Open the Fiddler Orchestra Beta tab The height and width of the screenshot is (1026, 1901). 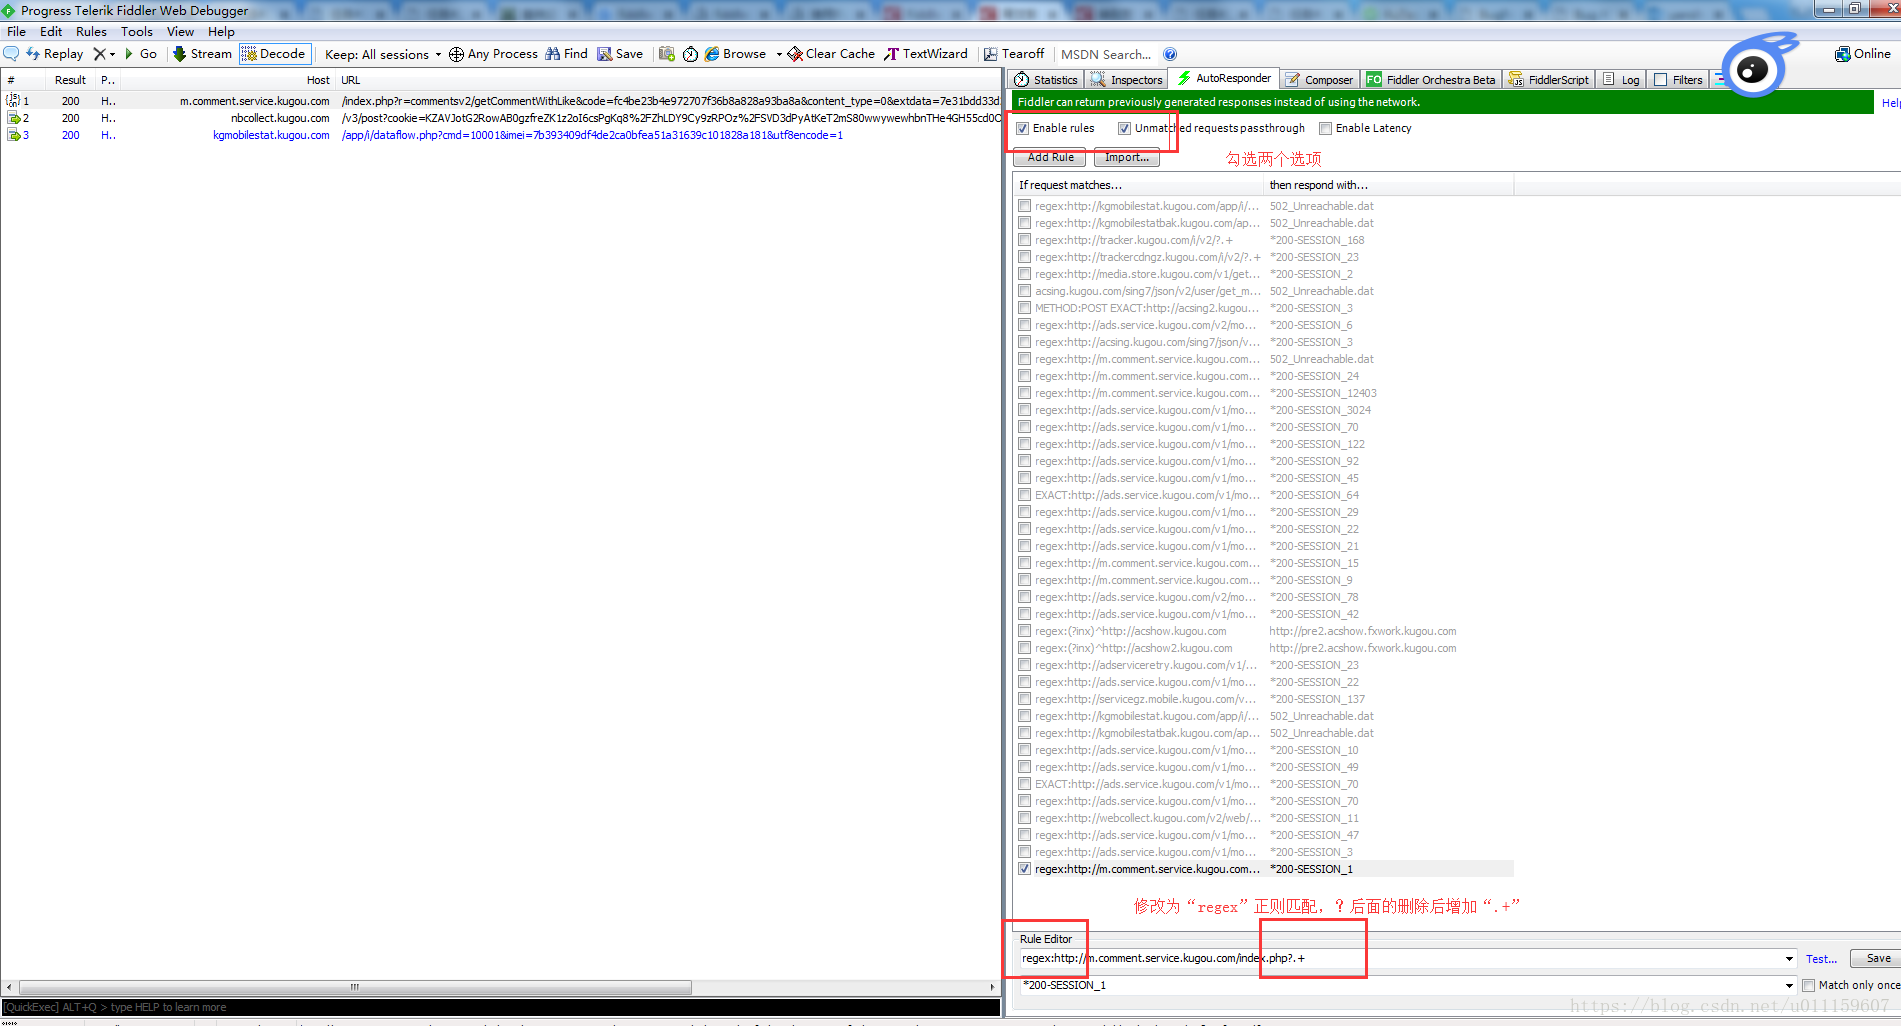(1431, 80)
